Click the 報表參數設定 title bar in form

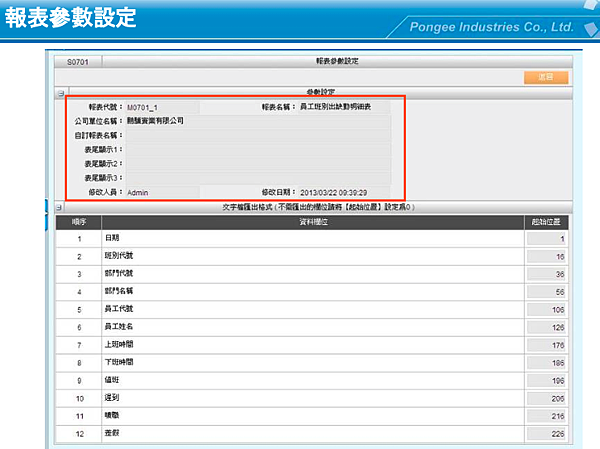[337, 62]
